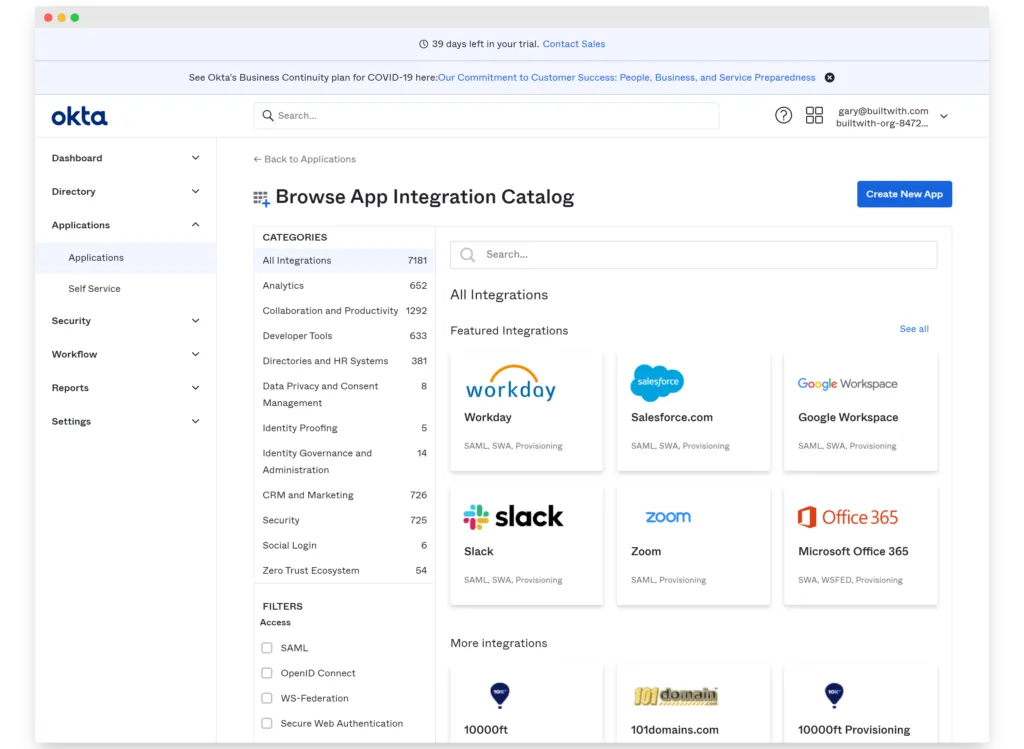1024x749 pixels.
Task: Filter by the Security category in the catalog
Action: coord(344,520)
